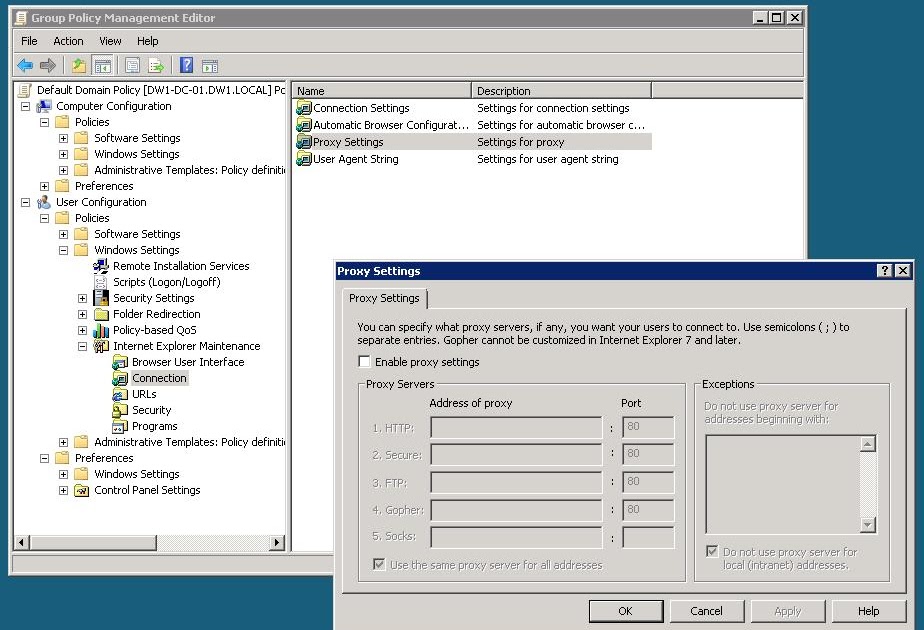Click the blue Help question mark toolbar icon
The height and width of the screenshot is (630, 924).
(186, 65)
